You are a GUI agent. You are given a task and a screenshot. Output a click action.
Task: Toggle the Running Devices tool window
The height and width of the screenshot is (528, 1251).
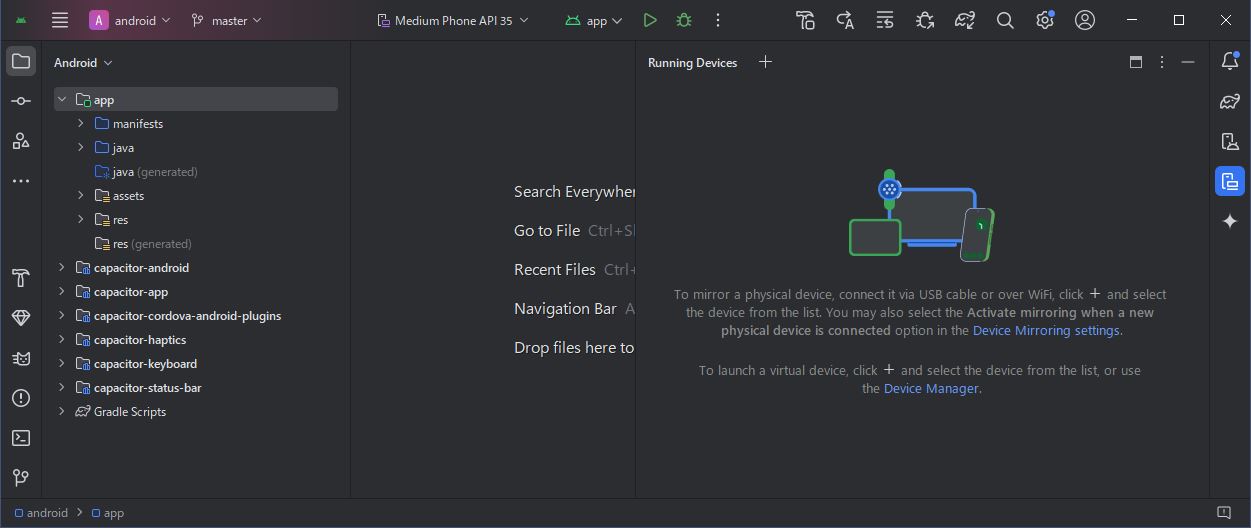(x=1230, y=181)
